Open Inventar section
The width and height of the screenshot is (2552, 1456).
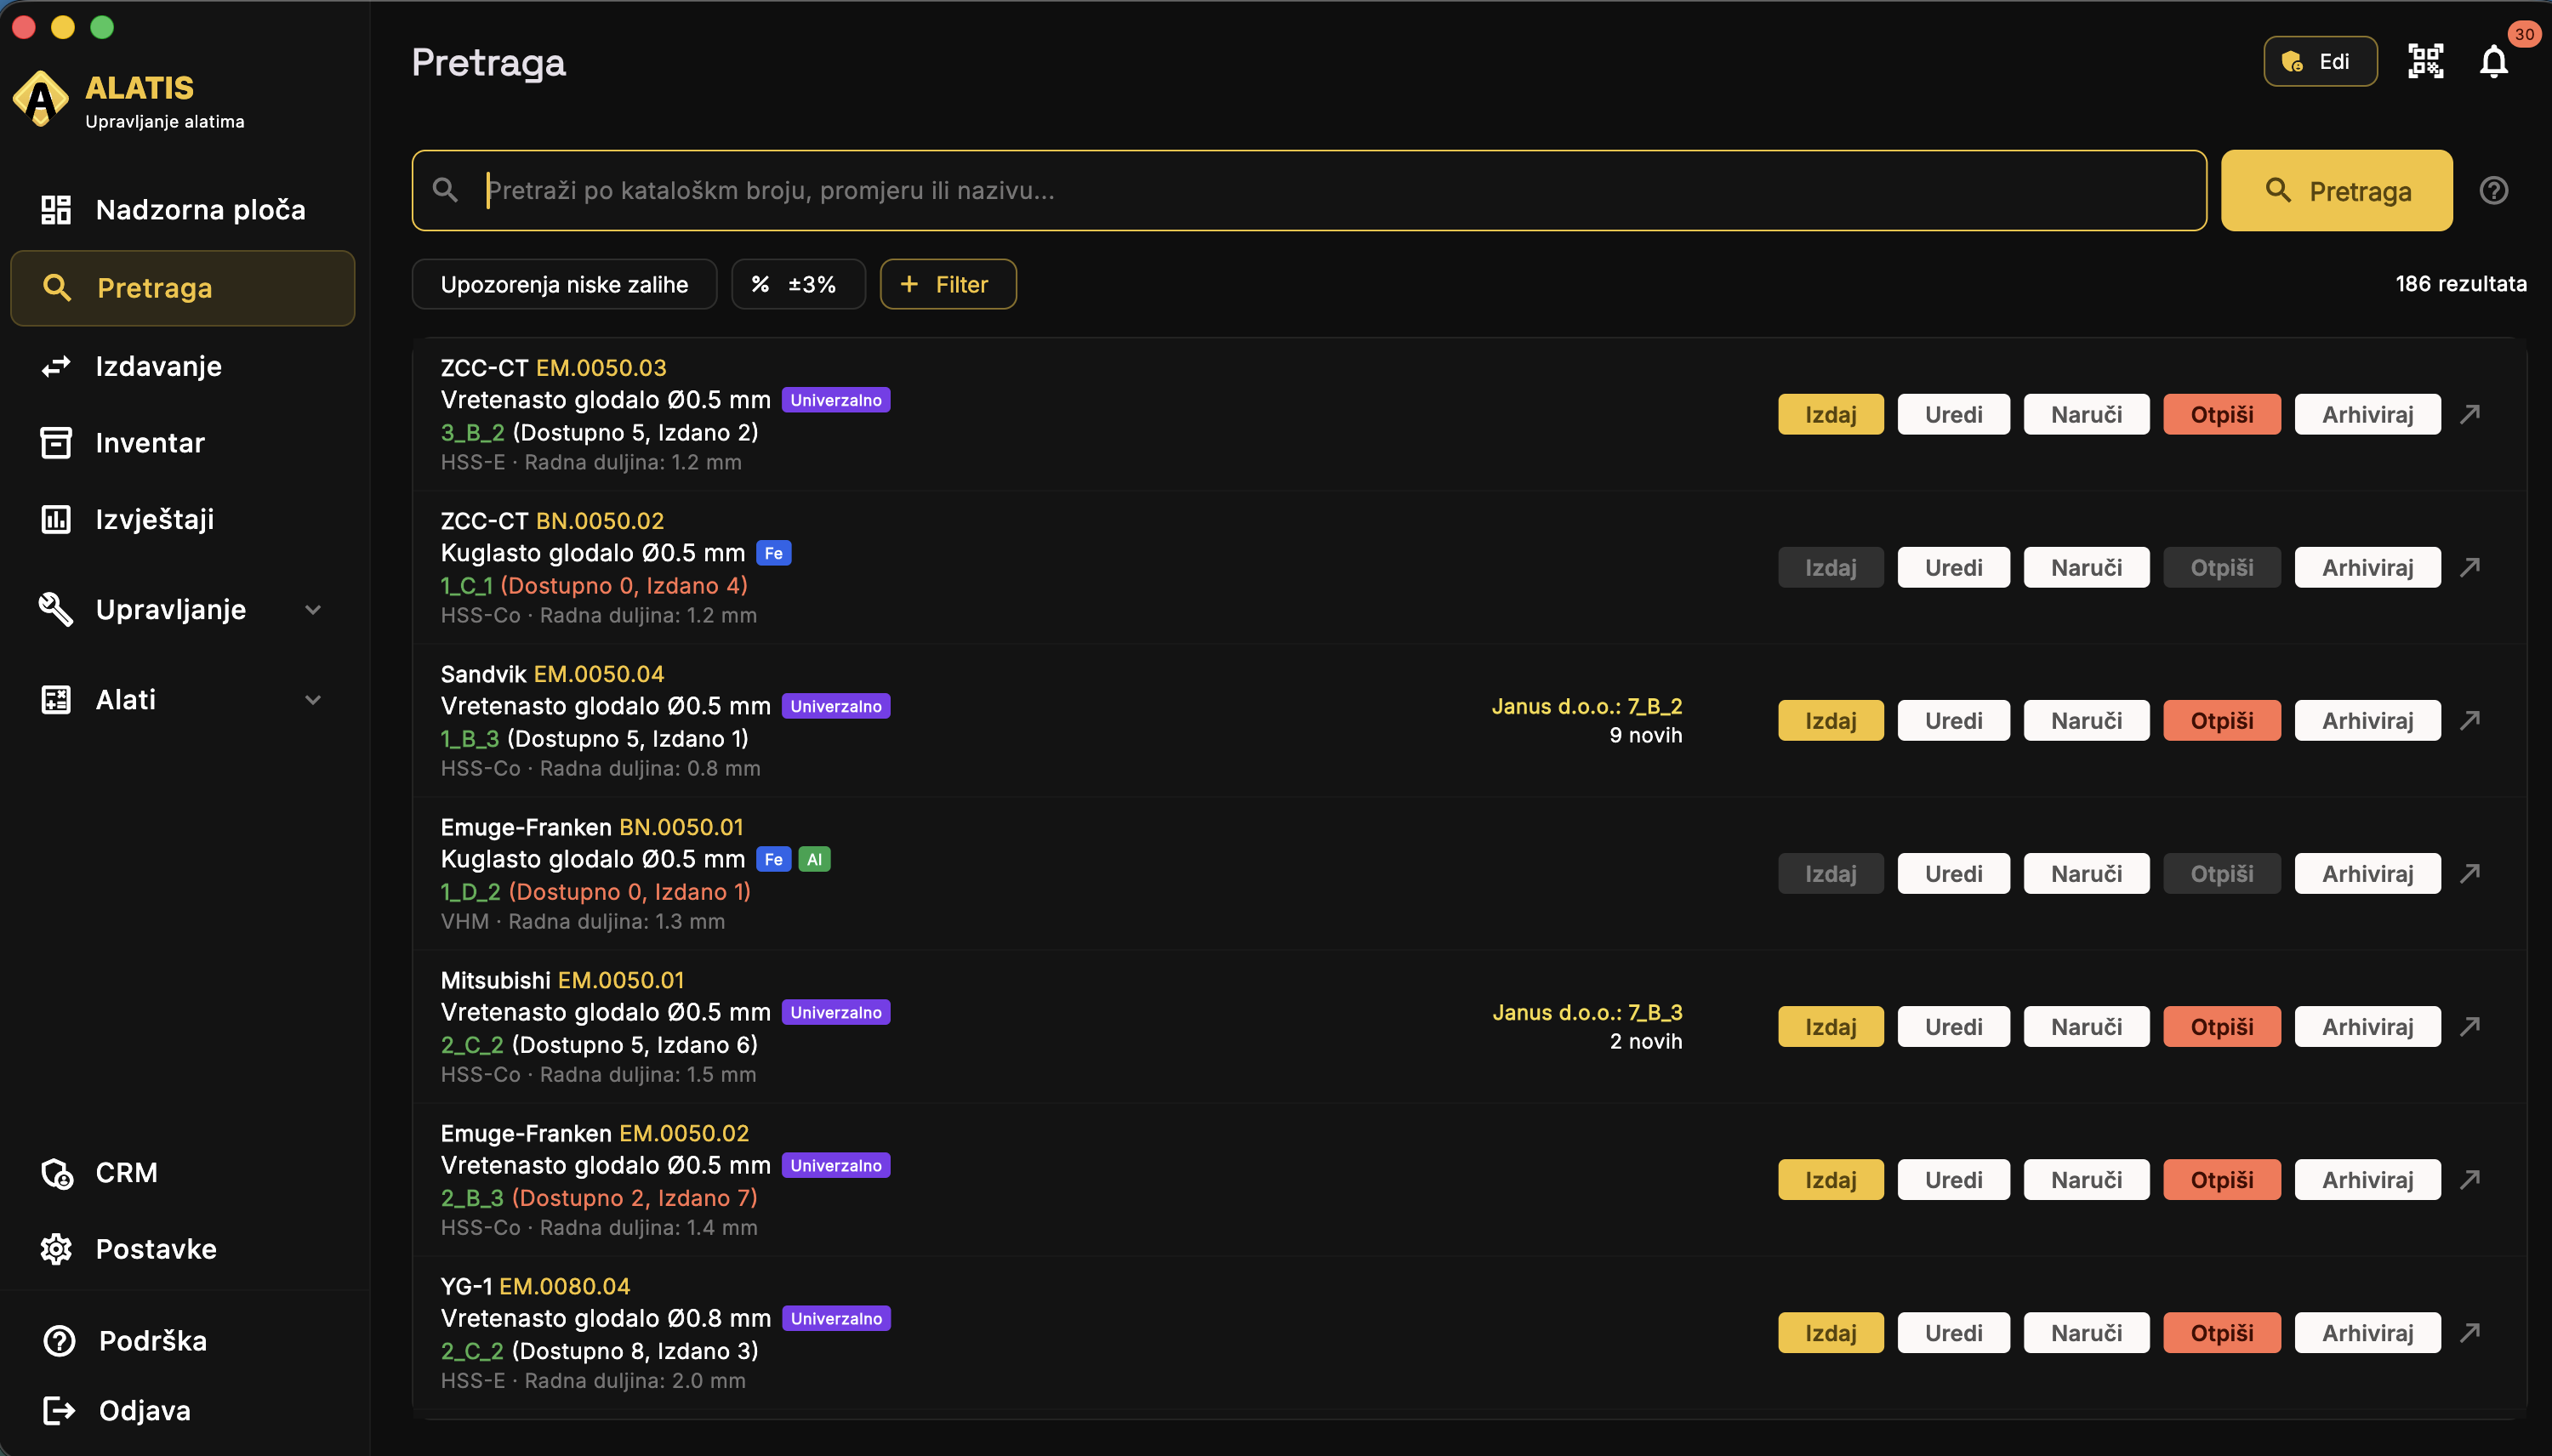[x=183, y=442]
